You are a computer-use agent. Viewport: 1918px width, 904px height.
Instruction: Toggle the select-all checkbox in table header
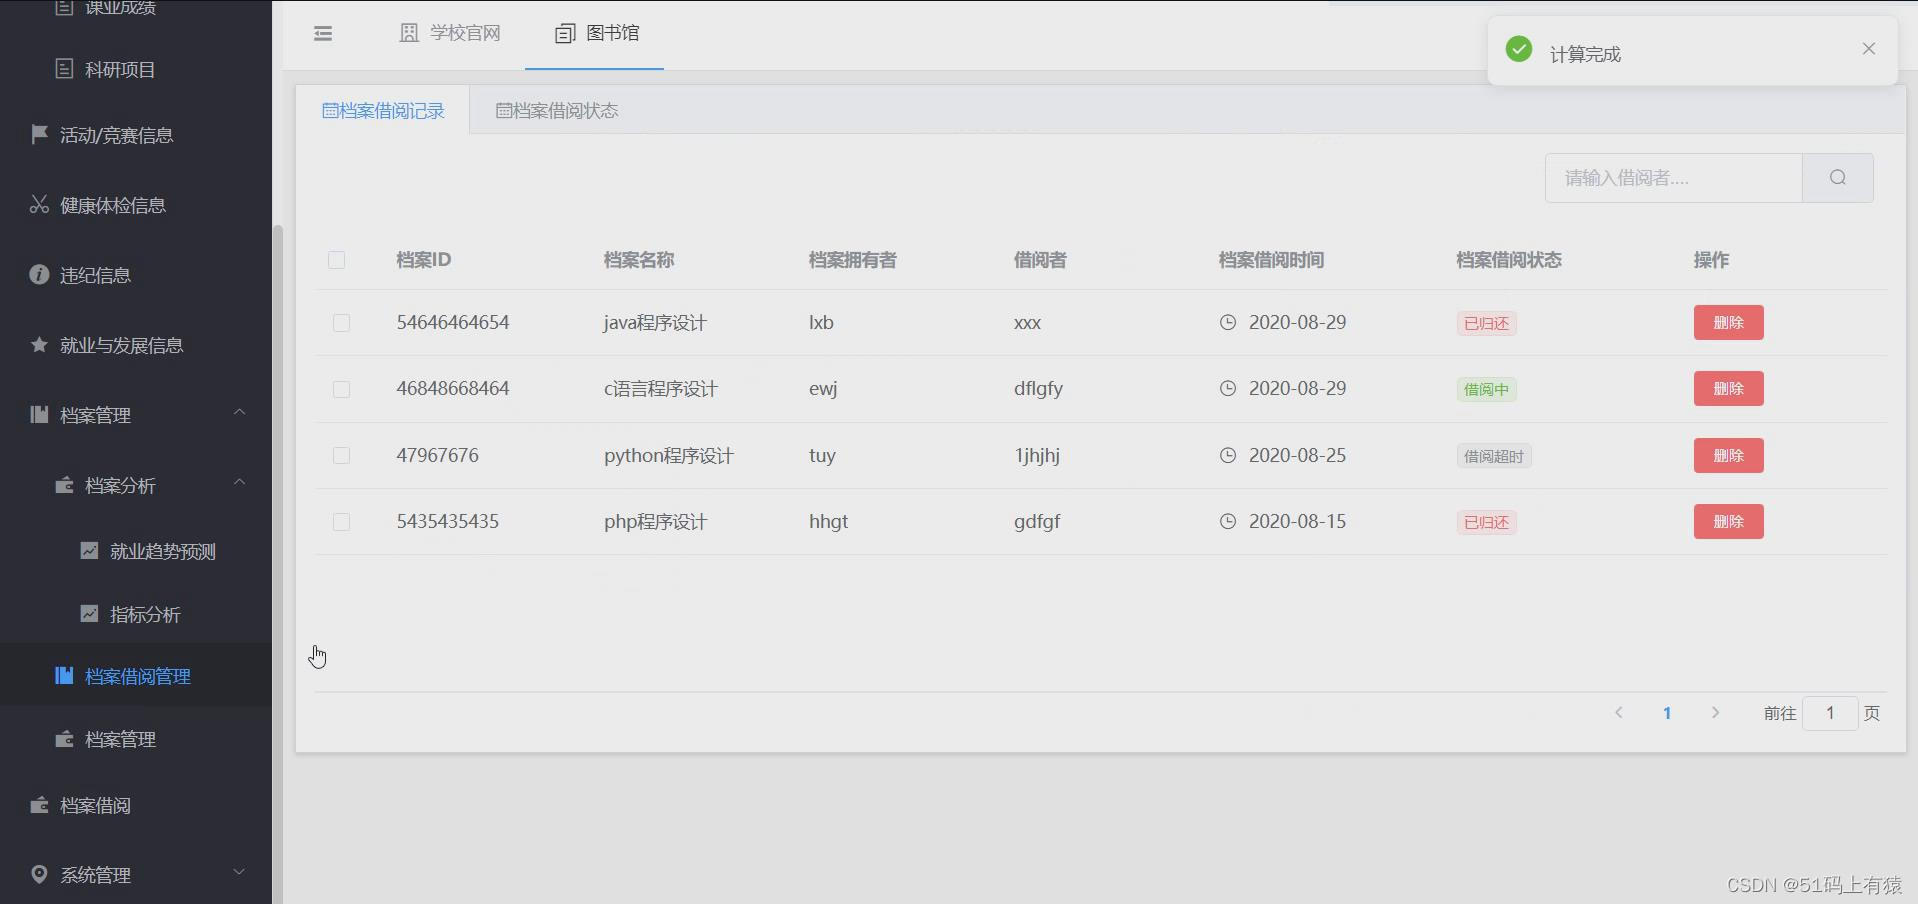coord(336,260)
